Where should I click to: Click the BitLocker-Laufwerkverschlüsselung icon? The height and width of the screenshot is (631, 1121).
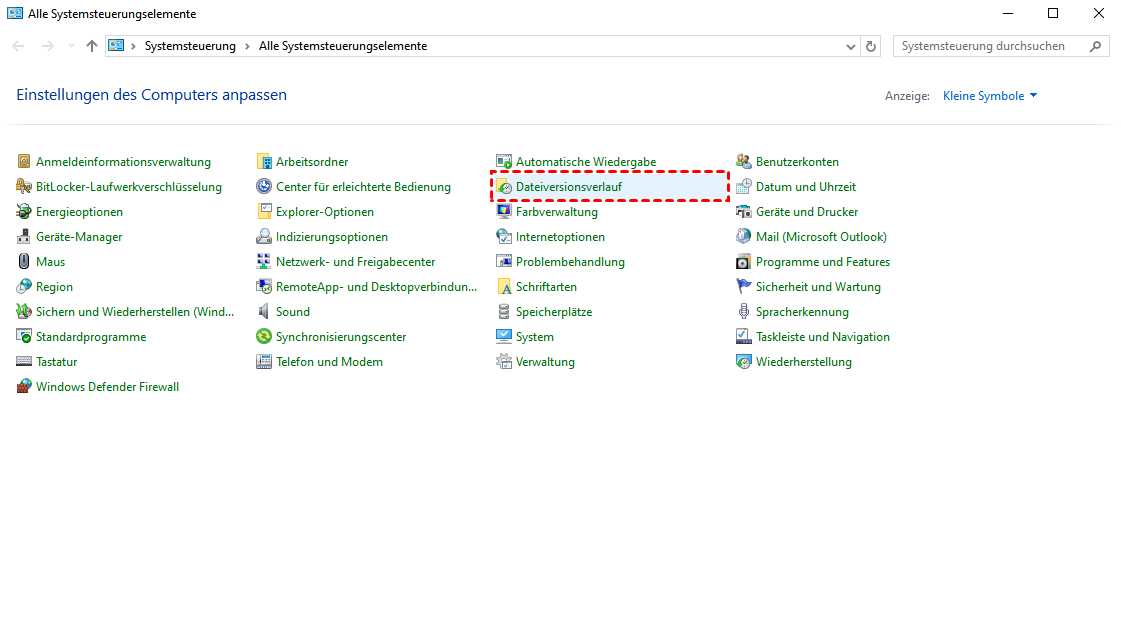pyautogui.click(x=25, y=187)
